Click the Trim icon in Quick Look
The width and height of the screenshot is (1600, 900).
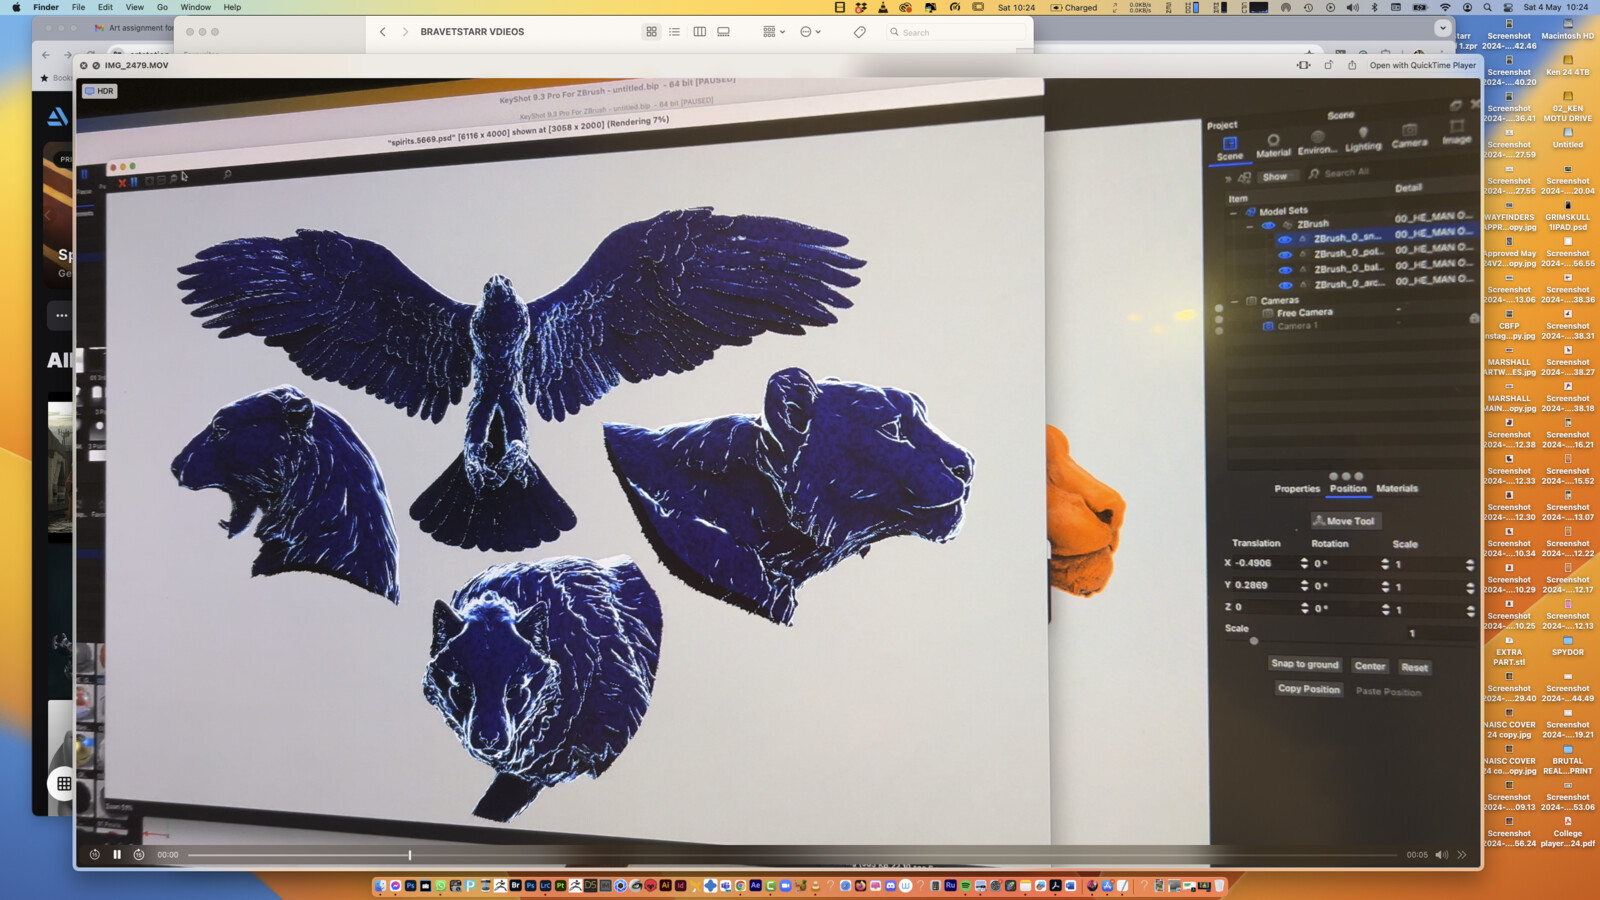1303,65
